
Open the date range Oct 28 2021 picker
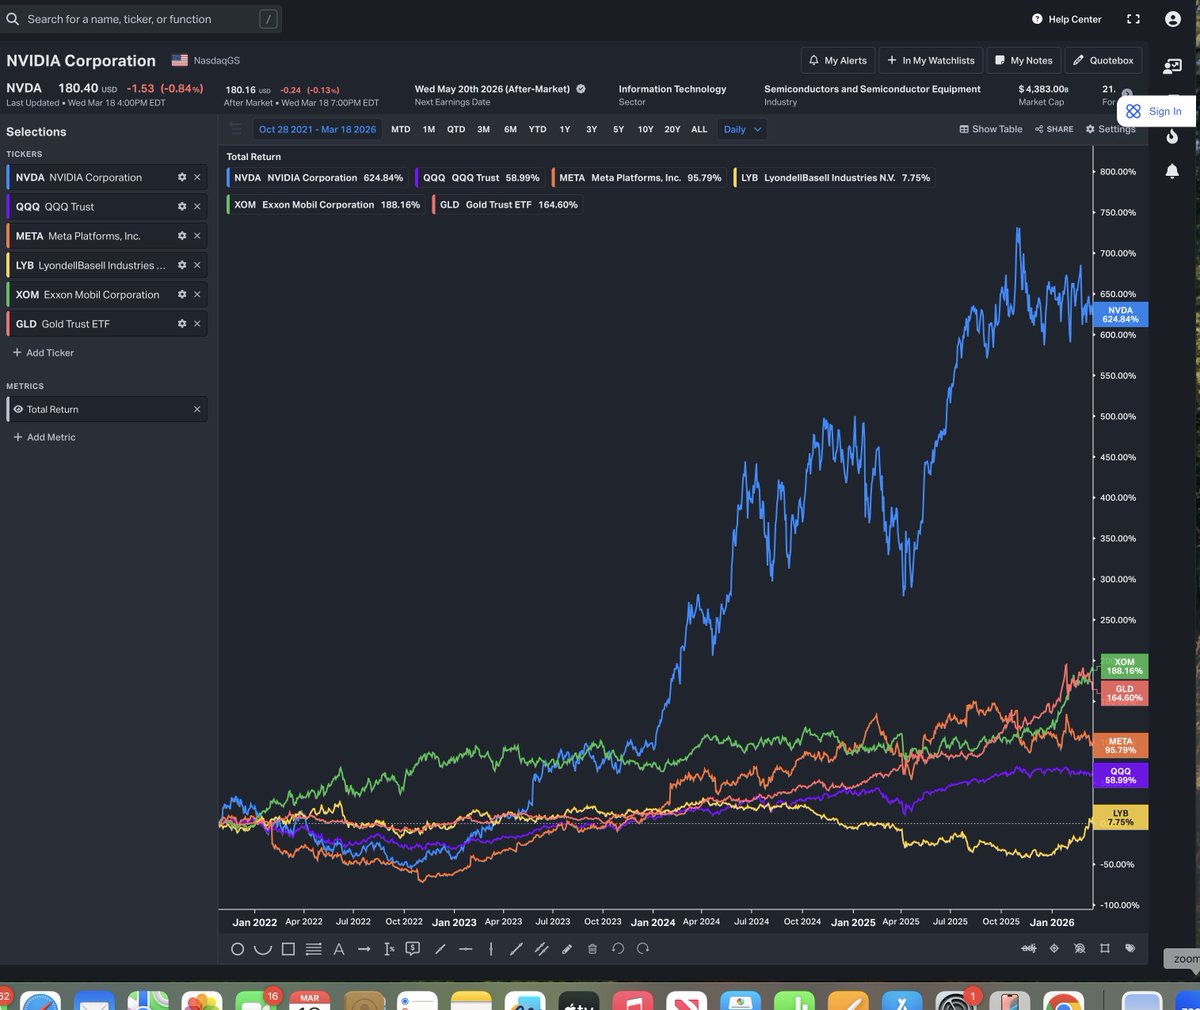(317, 129)
